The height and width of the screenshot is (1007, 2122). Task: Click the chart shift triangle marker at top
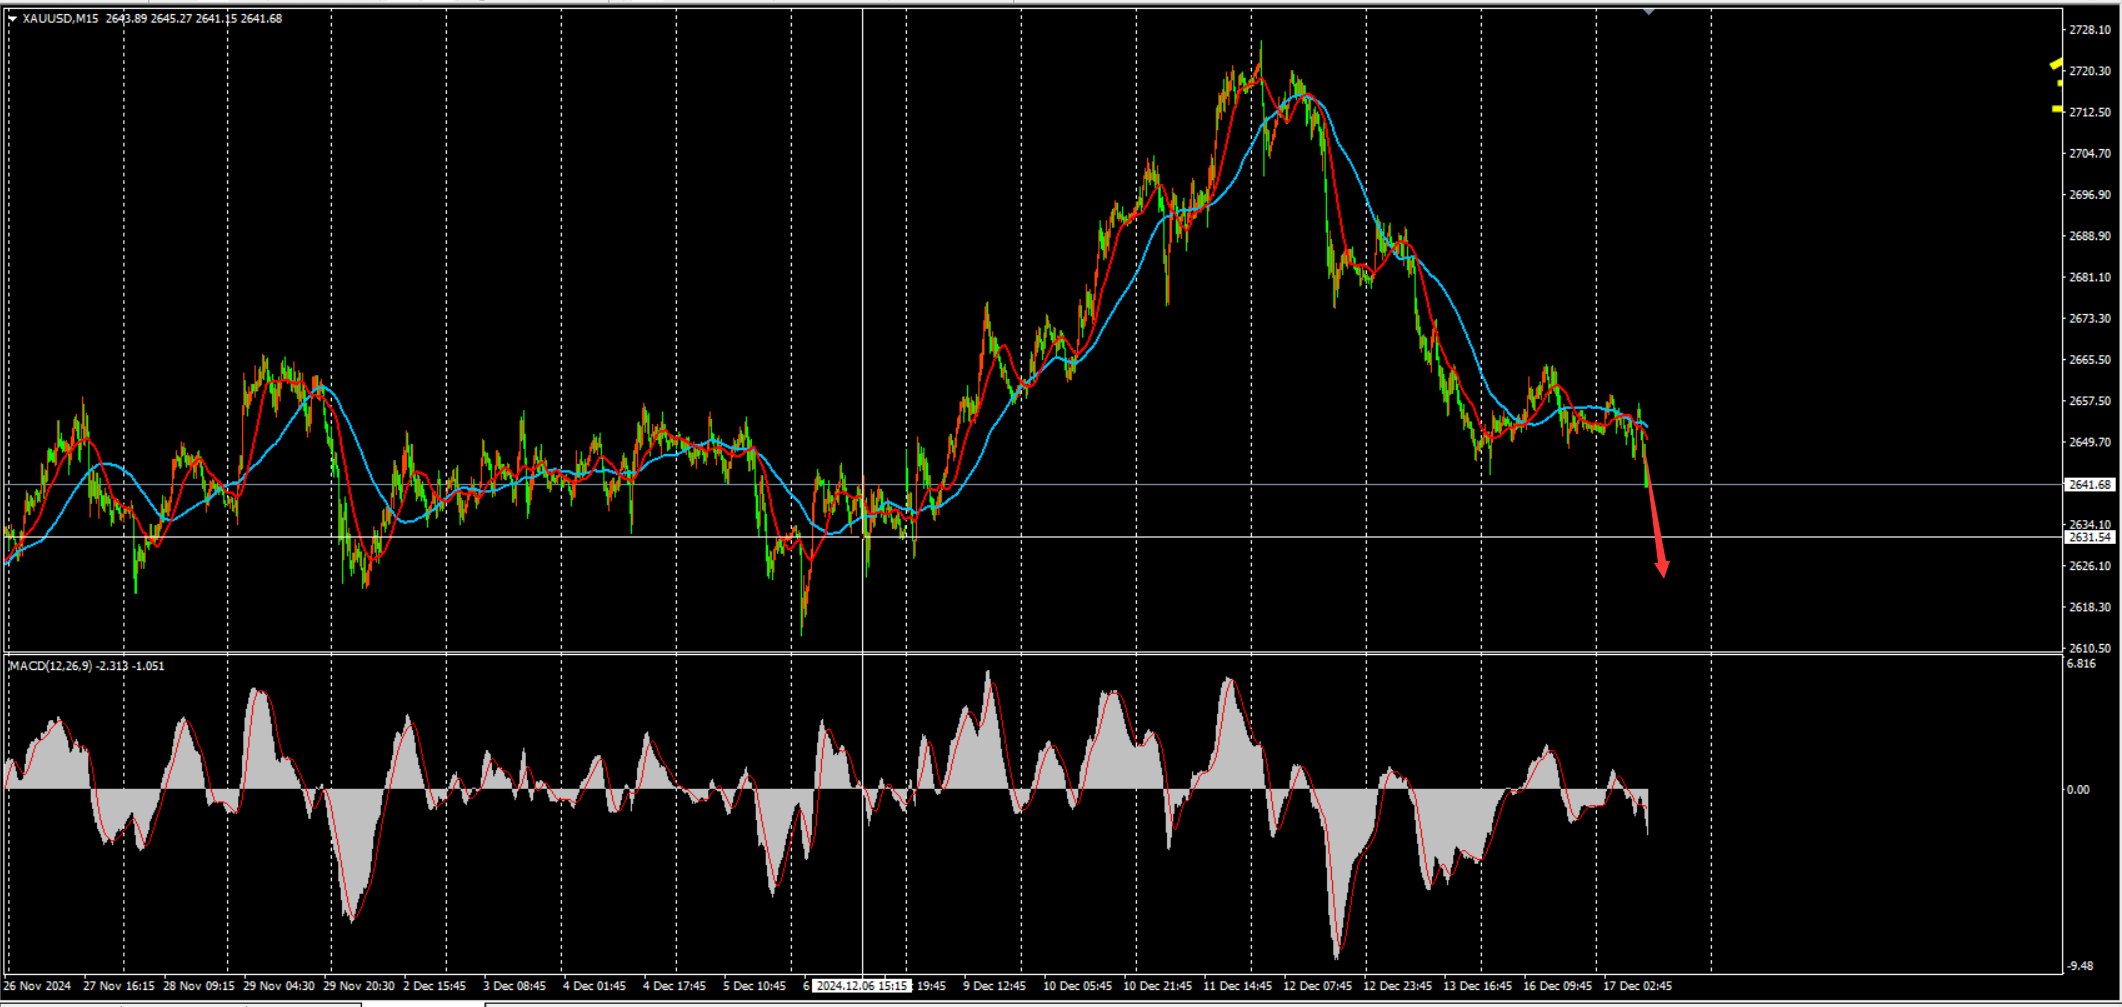1648,11
